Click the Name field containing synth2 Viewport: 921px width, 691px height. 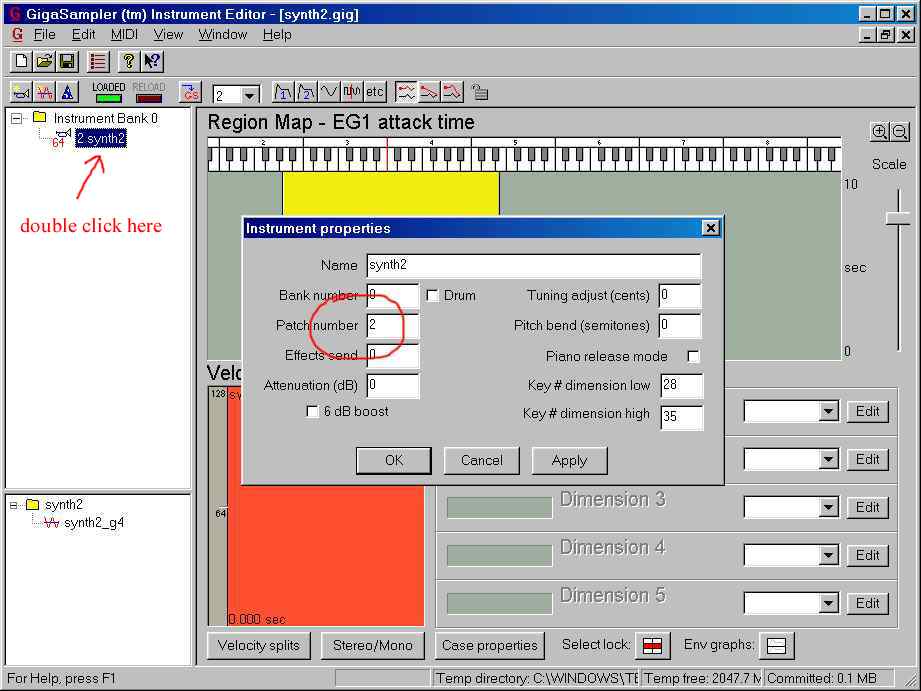click(x=534, y=266)
